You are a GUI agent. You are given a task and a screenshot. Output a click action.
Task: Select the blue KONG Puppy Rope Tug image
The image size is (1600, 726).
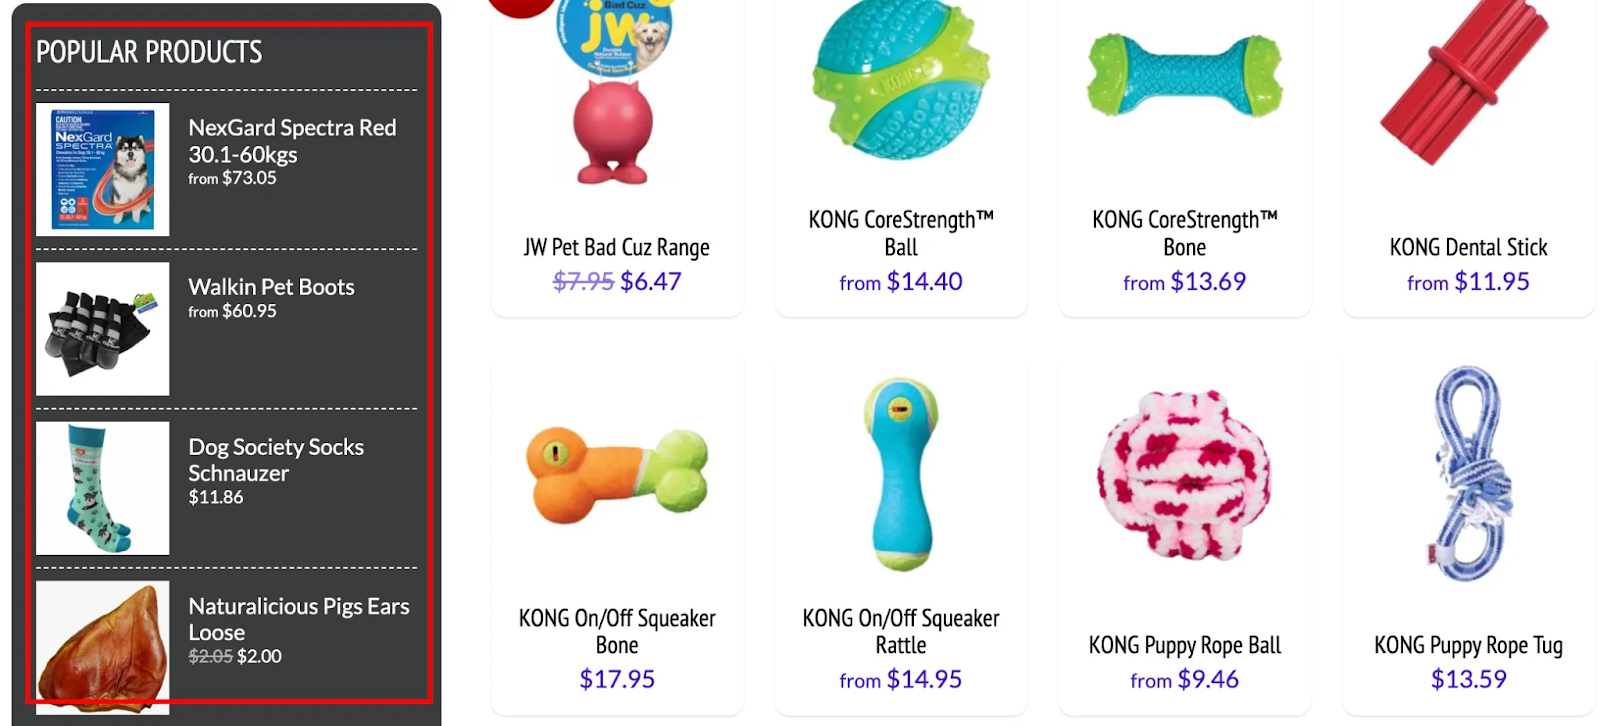pyautogui.click(x=1468, y=472)
